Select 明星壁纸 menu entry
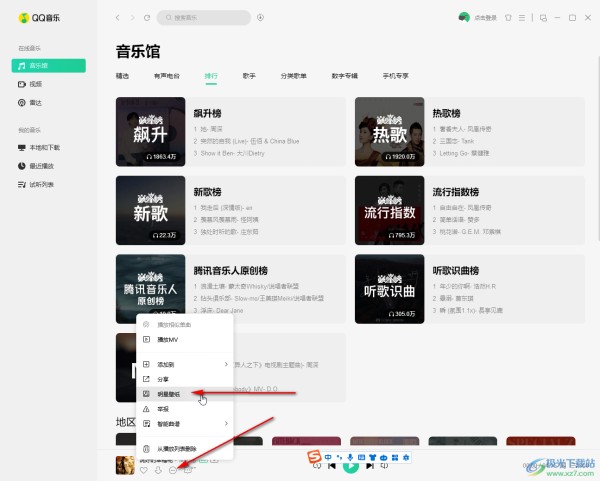This screenshot has height=481, width=600. 185,394
